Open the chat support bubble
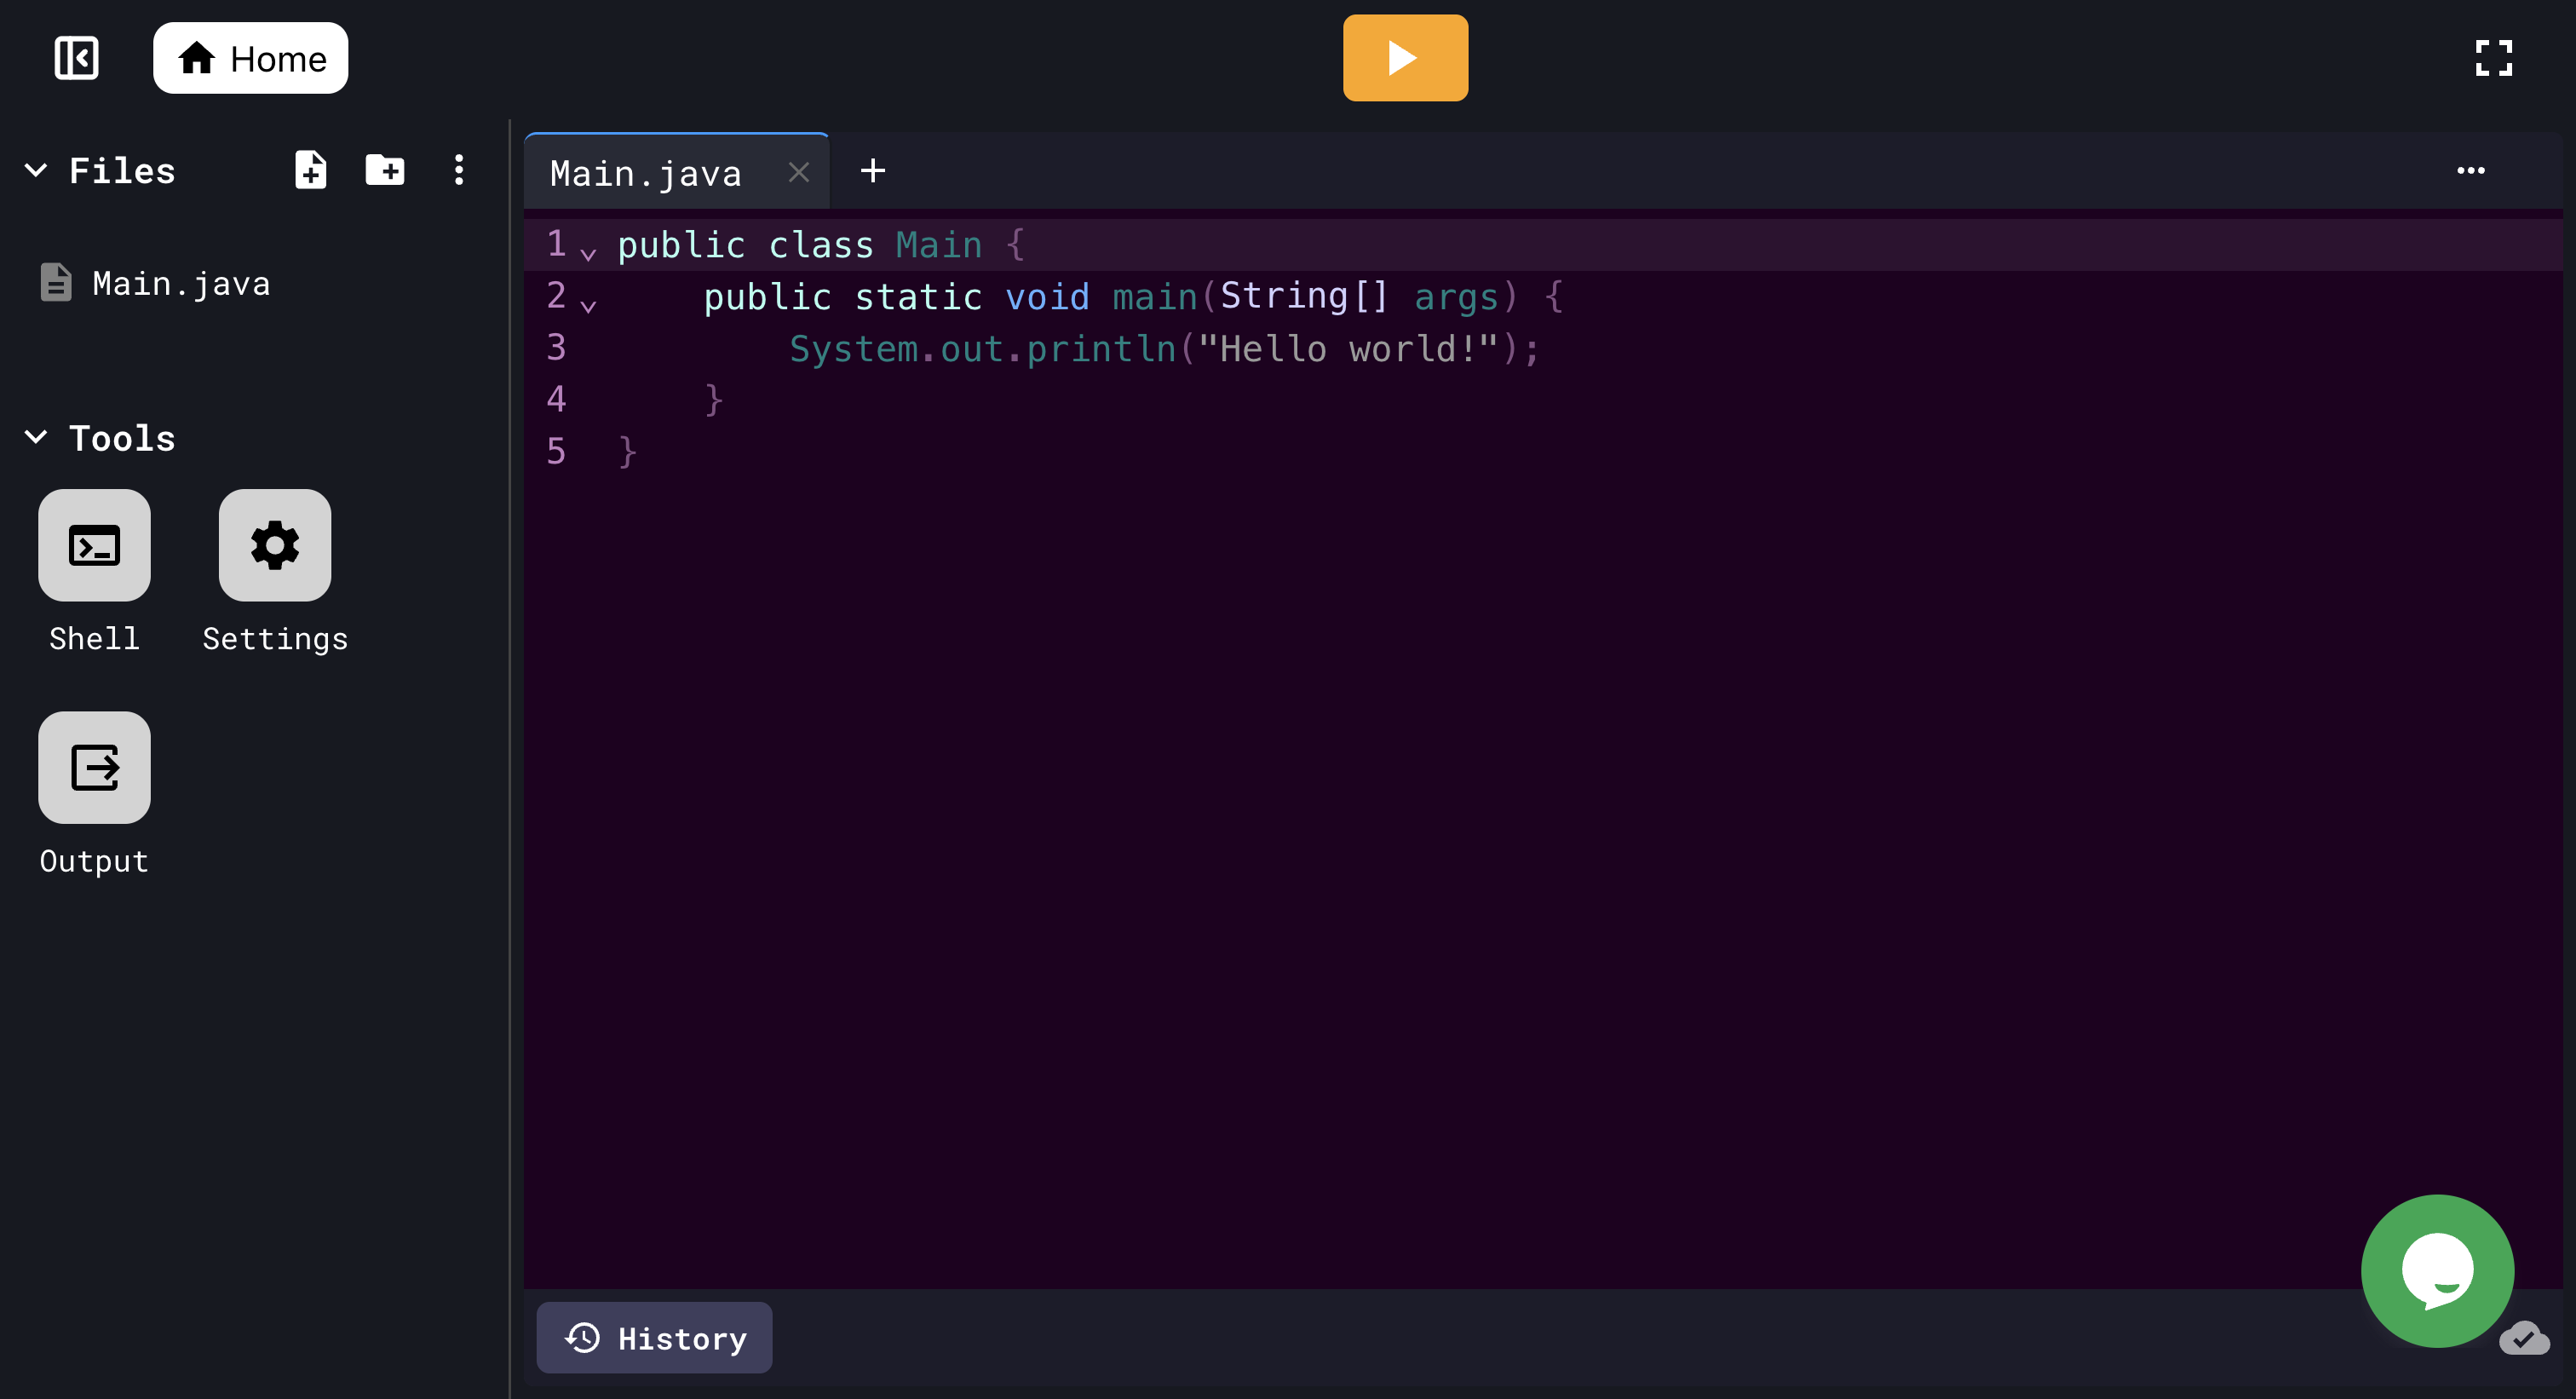The height and width of the screenshot is (1399, 2576). tap(2437, 1271)
